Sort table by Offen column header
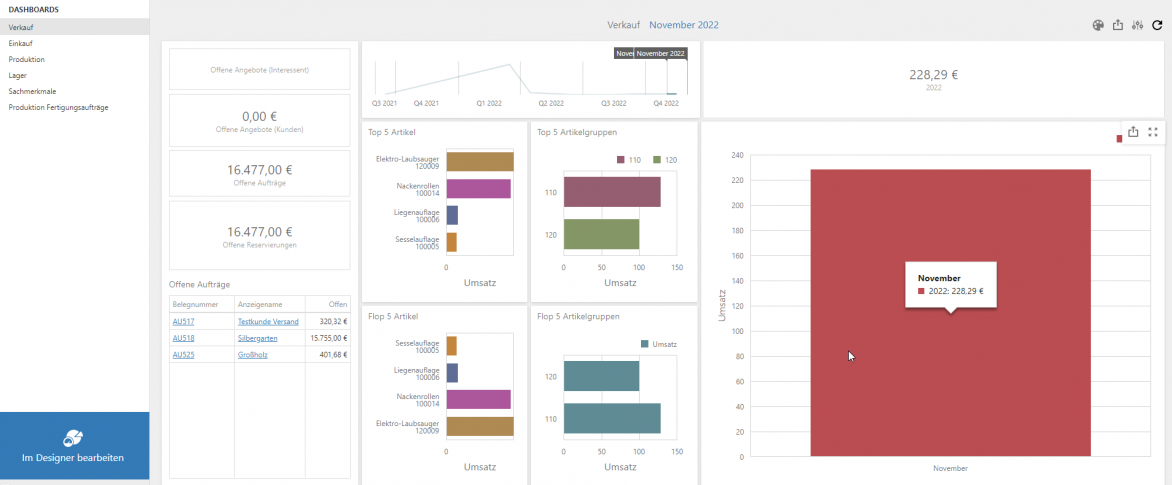 pyautogui.click(x=327, y=304)
